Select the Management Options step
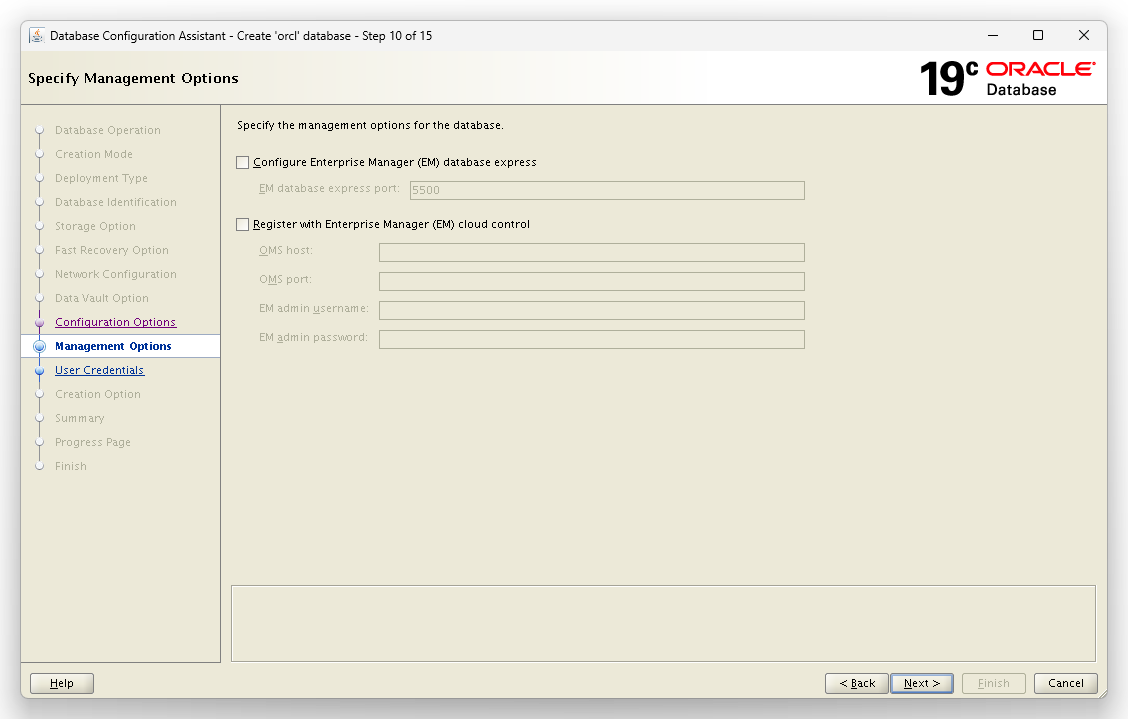Viewport: 1128px width, 719px height. click(x=113, y=346)
